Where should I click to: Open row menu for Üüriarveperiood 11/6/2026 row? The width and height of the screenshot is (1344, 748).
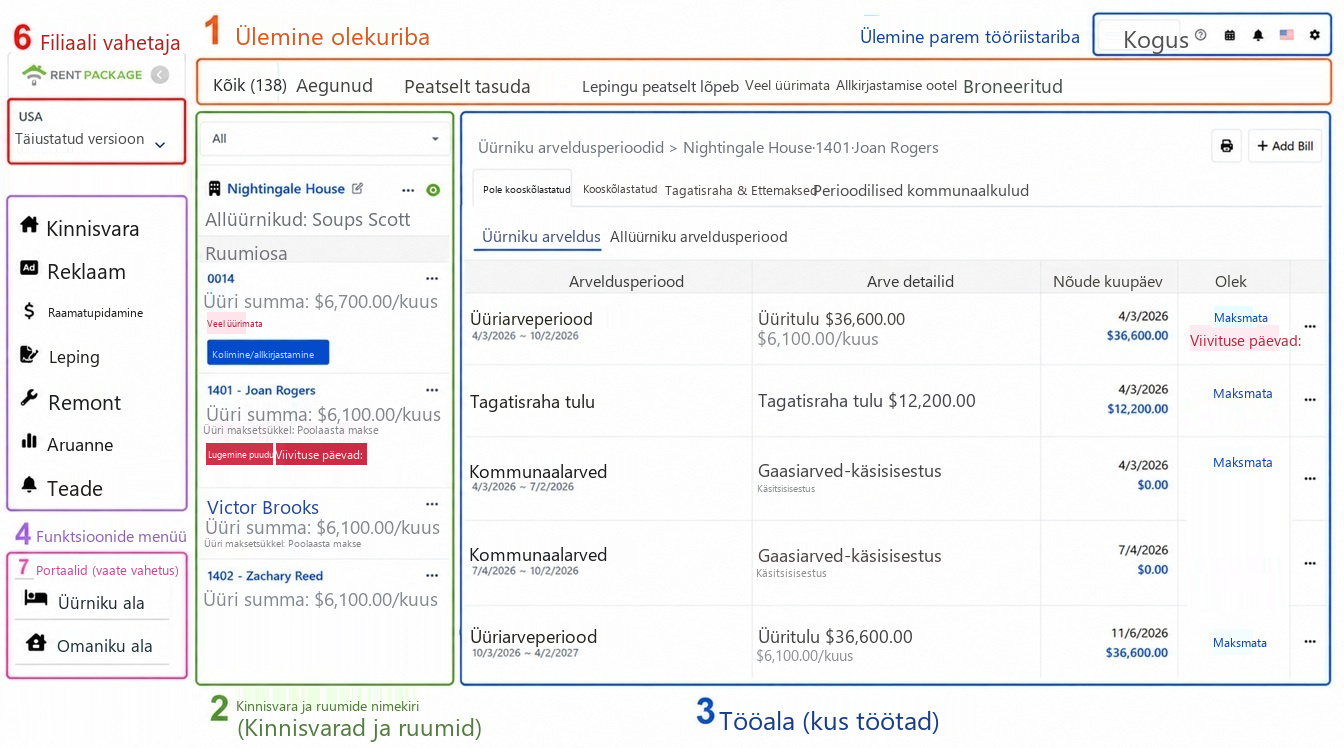coord(1310,642)
